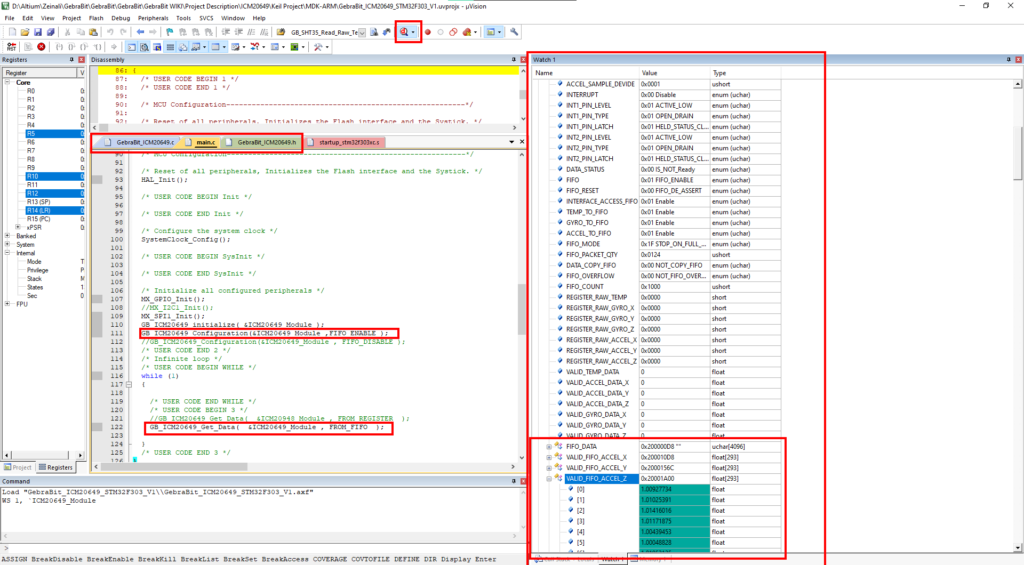Screen dimensions: 1024x565
Task: Switch to the Project panel tab
Action: tap(18, 468)
